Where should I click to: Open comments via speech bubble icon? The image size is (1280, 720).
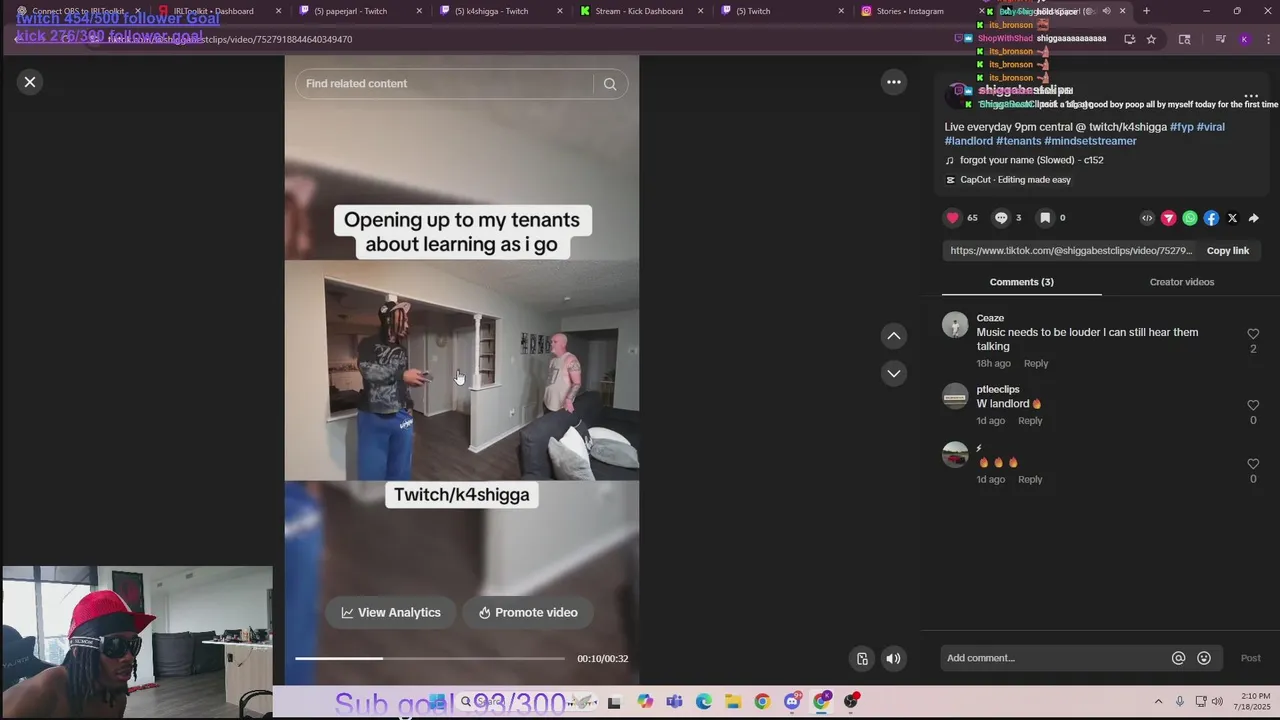[x=1000, y=218]
